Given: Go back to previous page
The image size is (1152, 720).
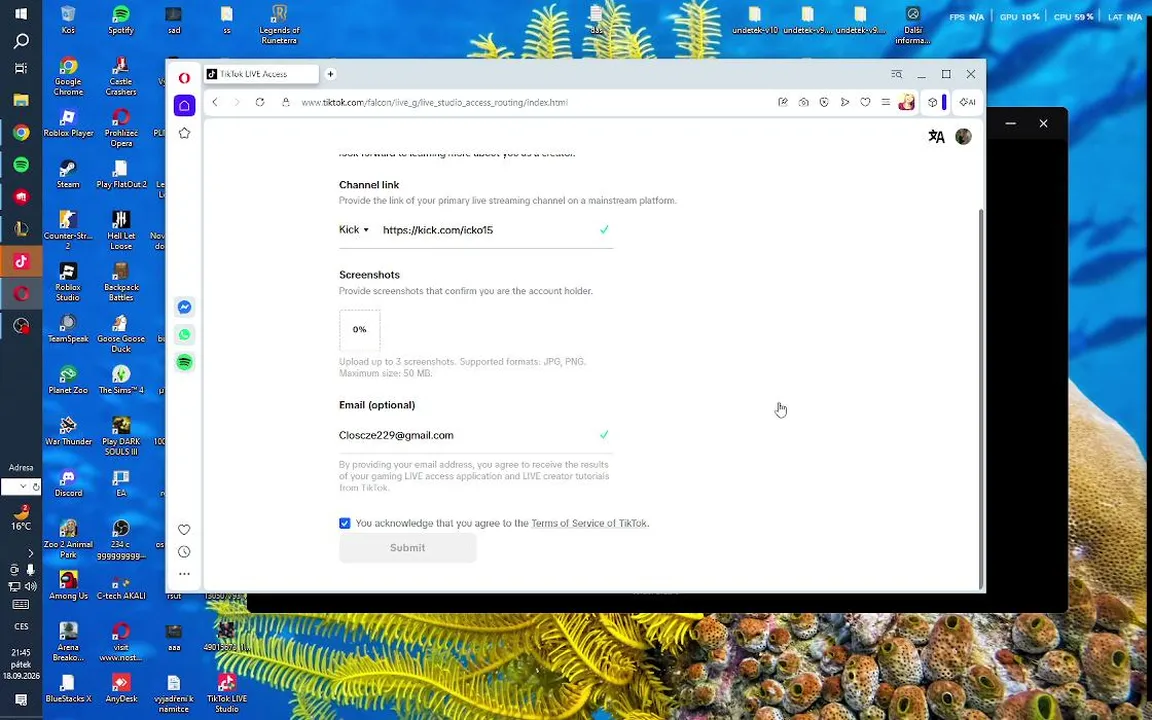Looking at the screenshot, I should (x=215, y=102).
